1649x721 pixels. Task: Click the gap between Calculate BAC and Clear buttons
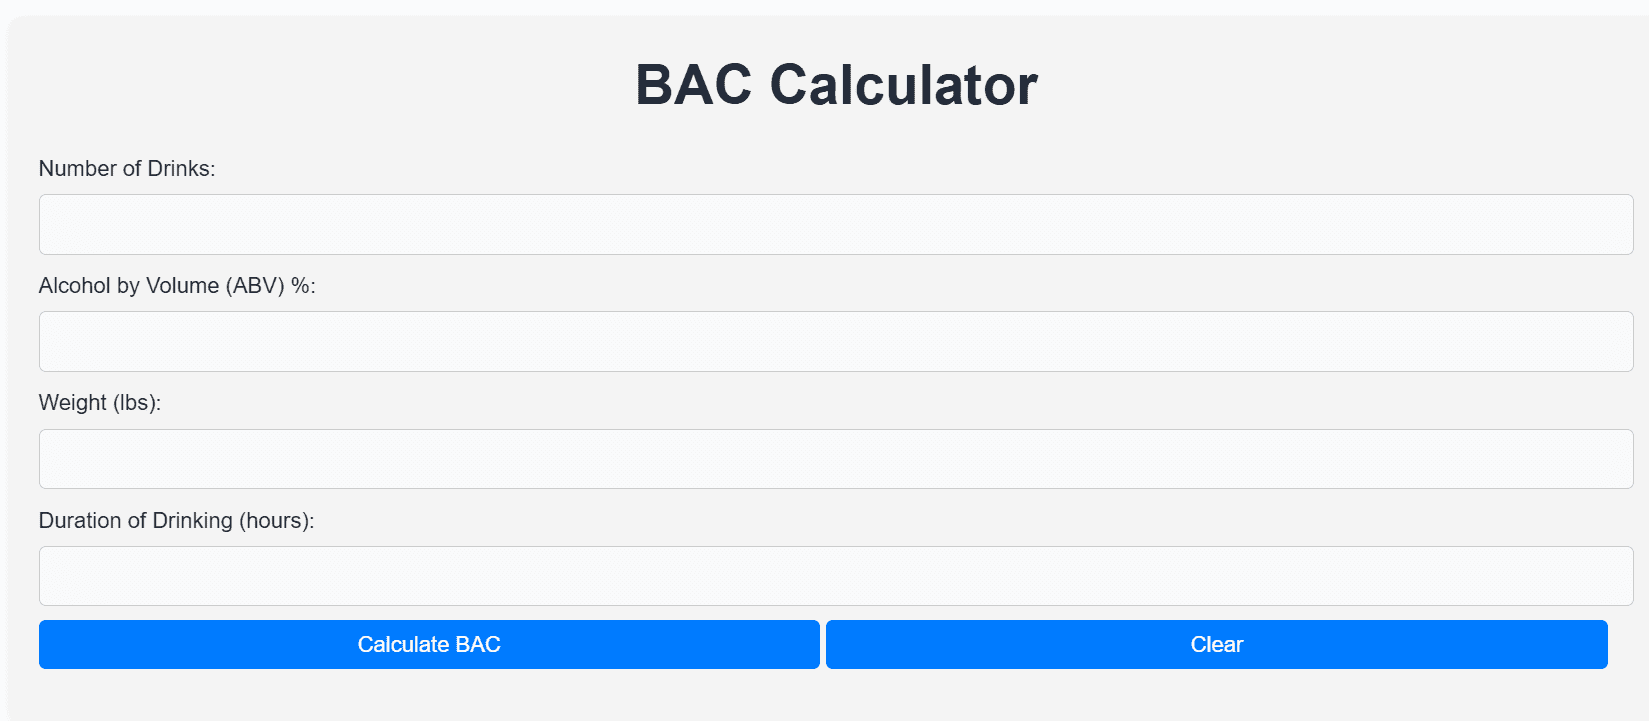822,644
